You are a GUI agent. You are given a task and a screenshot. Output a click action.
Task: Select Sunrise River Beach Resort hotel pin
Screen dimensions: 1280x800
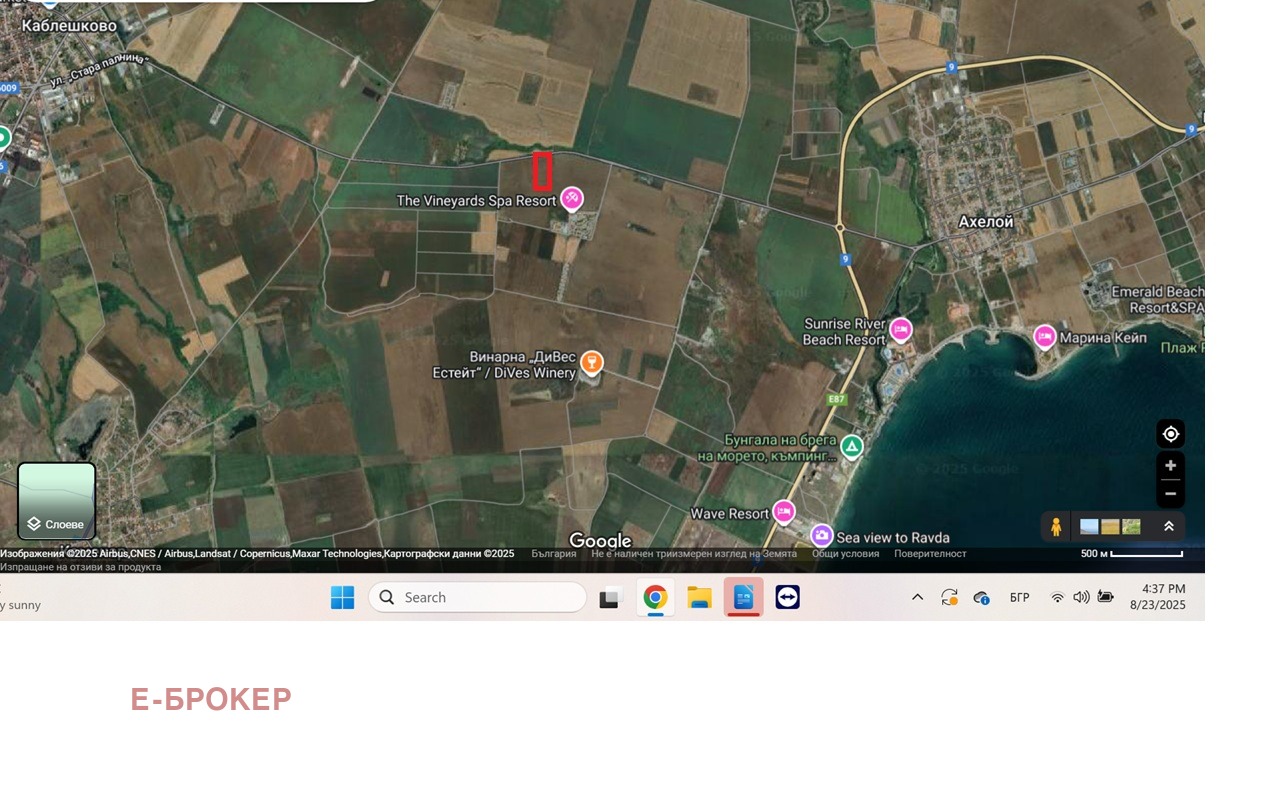[x=900, y=330]
